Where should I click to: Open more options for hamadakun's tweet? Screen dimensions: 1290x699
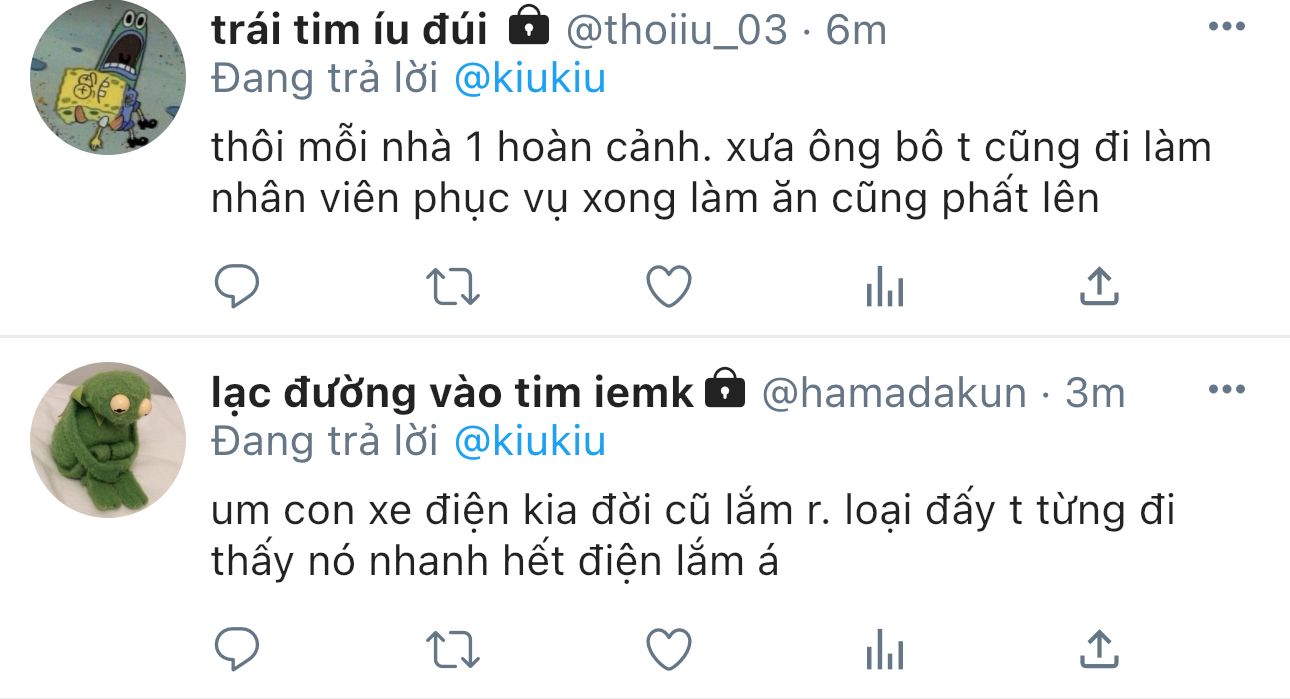click(1226, 389)
